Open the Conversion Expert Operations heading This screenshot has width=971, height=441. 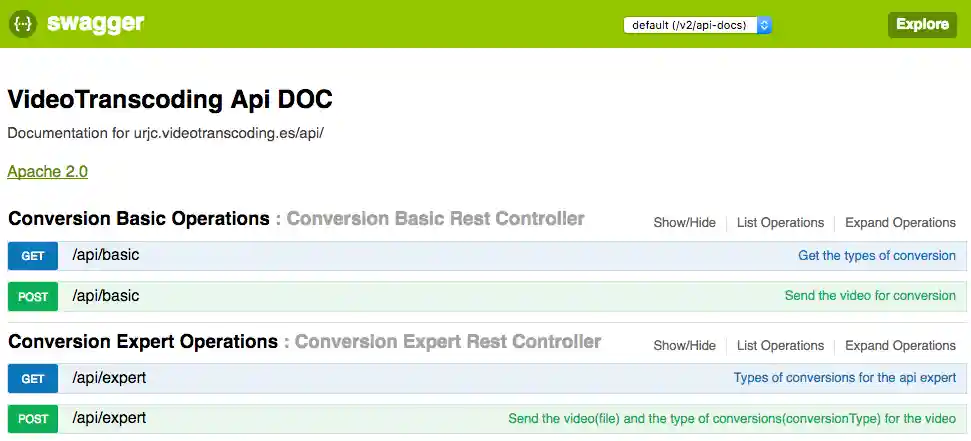click(143, 342)
